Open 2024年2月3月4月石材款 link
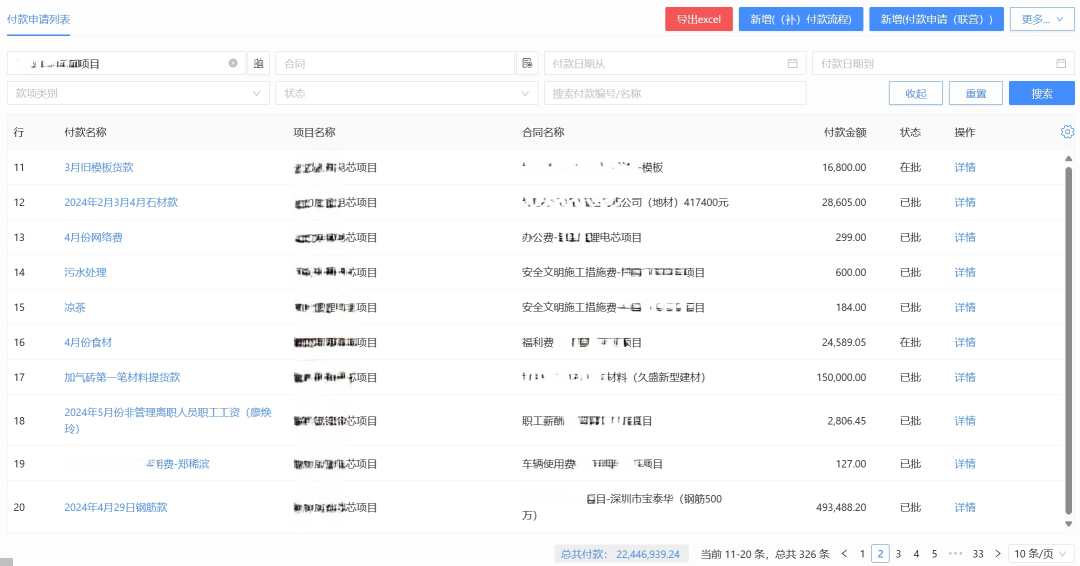Viewport: 1080px width, 566px height. (x=121, y=202)
